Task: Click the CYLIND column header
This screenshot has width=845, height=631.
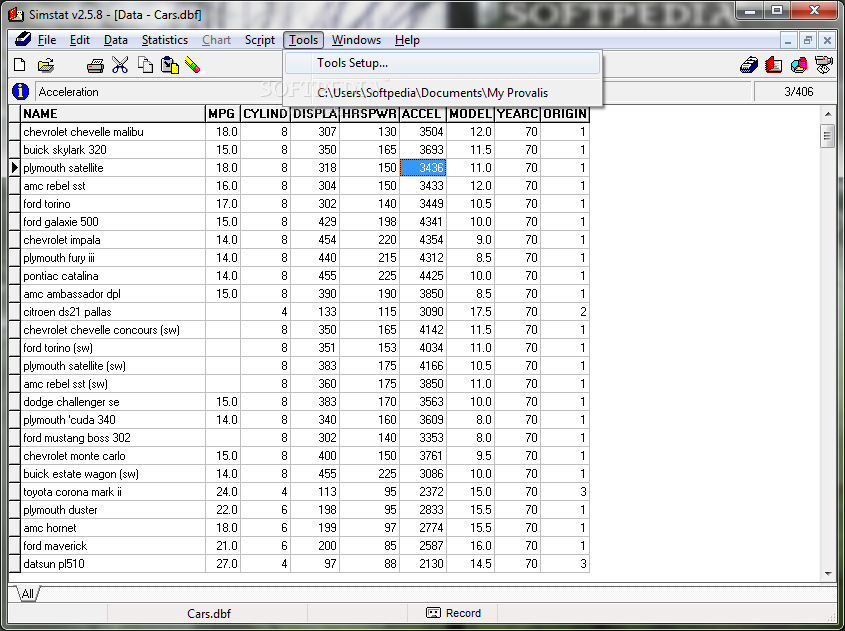Action: (265, 114)
